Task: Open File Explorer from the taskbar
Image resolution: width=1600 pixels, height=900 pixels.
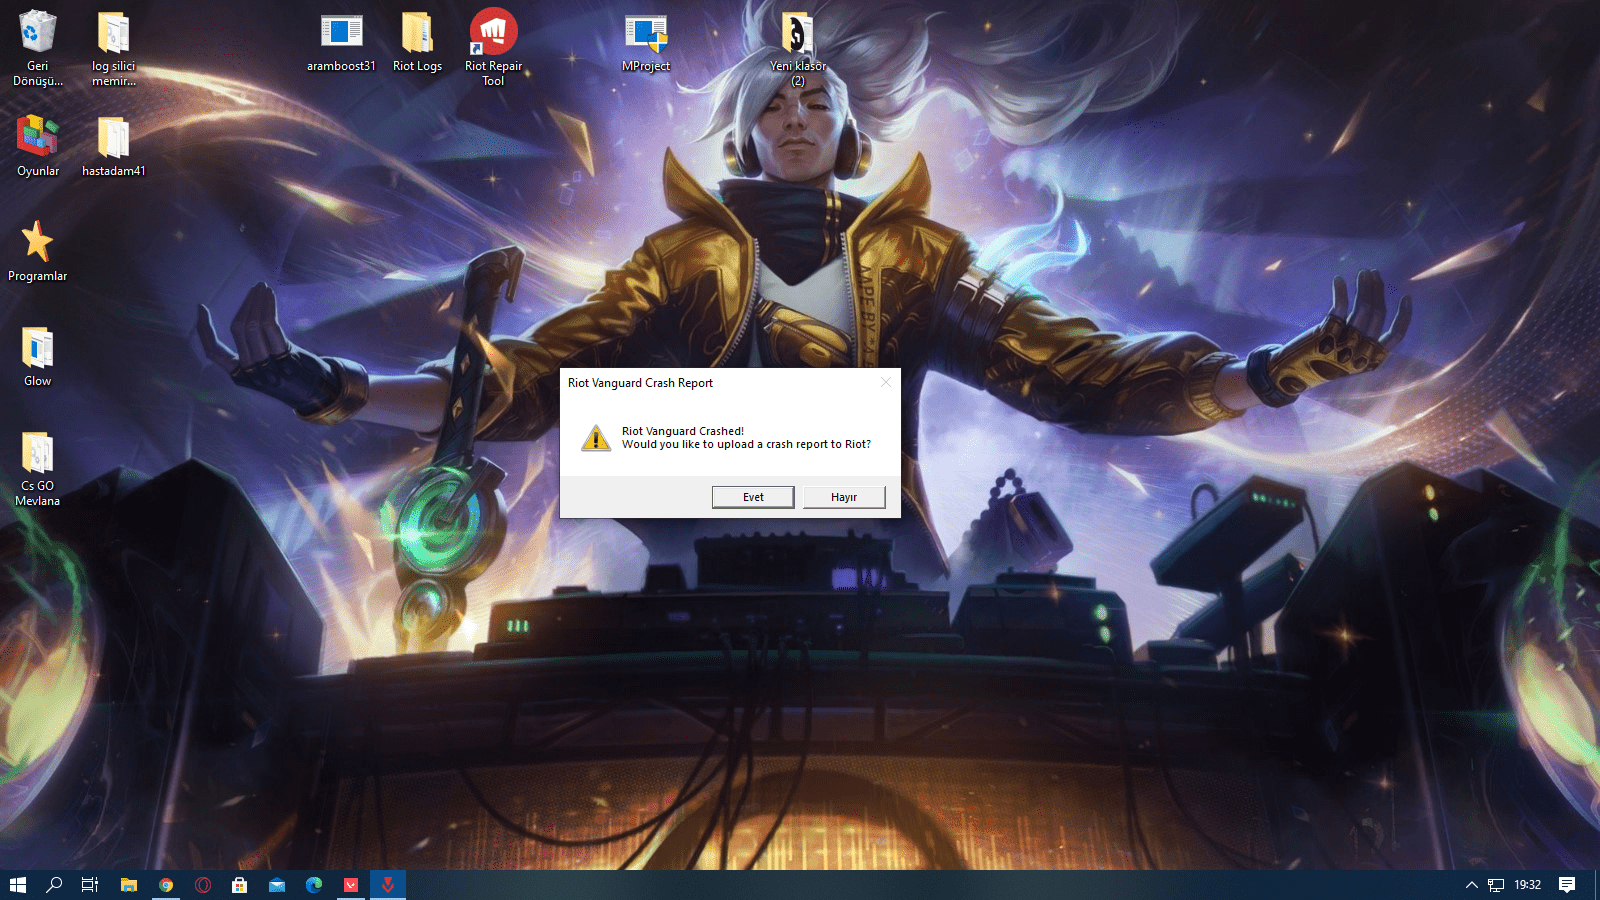Action: pos(129,885)
